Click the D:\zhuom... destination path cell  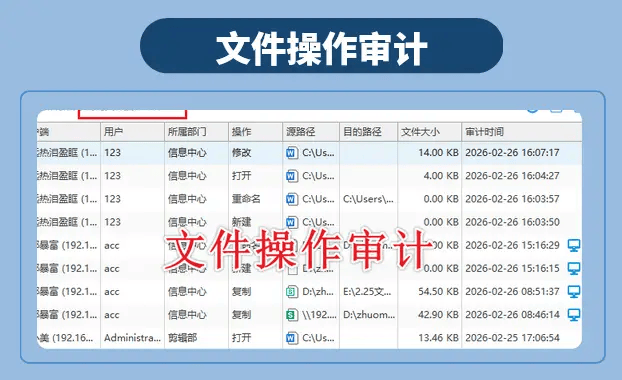pos(369,315)
